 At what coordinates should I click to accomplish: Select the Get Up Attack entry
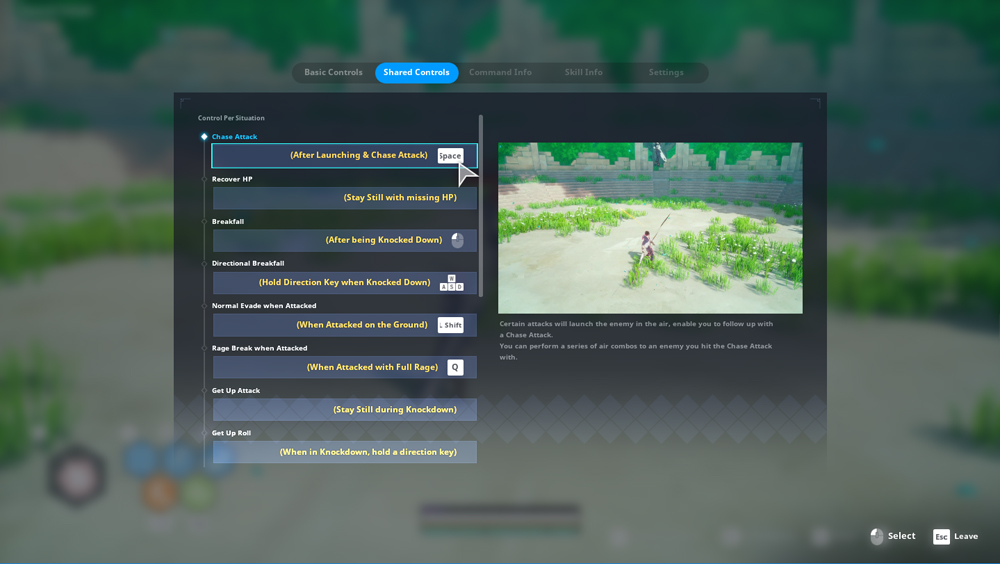pyautogui.click(x=344, y=410)
